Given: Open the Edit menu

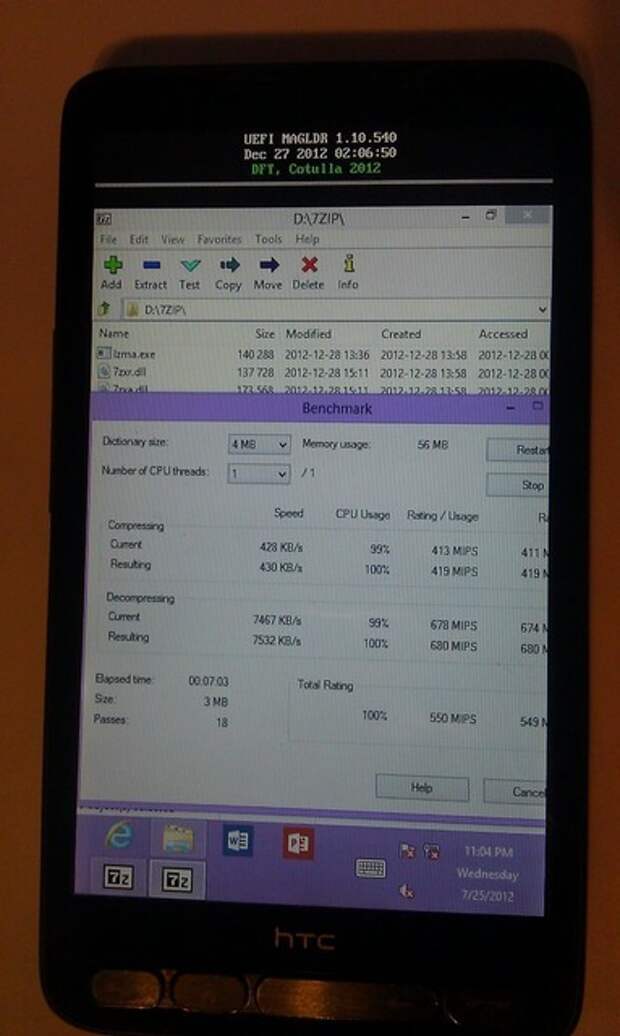Looking at the screenshot, I should [139, 239].
